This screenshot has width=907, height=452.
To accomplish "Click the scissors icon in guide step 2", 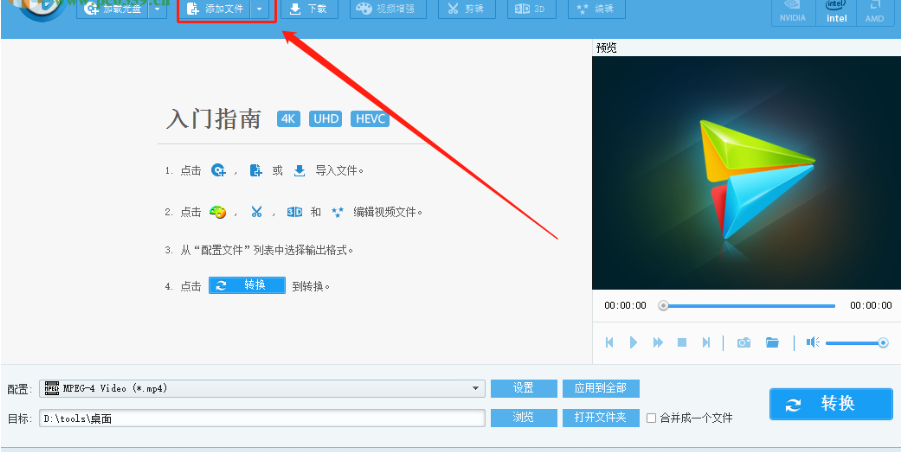I will (x=256, y=212).
